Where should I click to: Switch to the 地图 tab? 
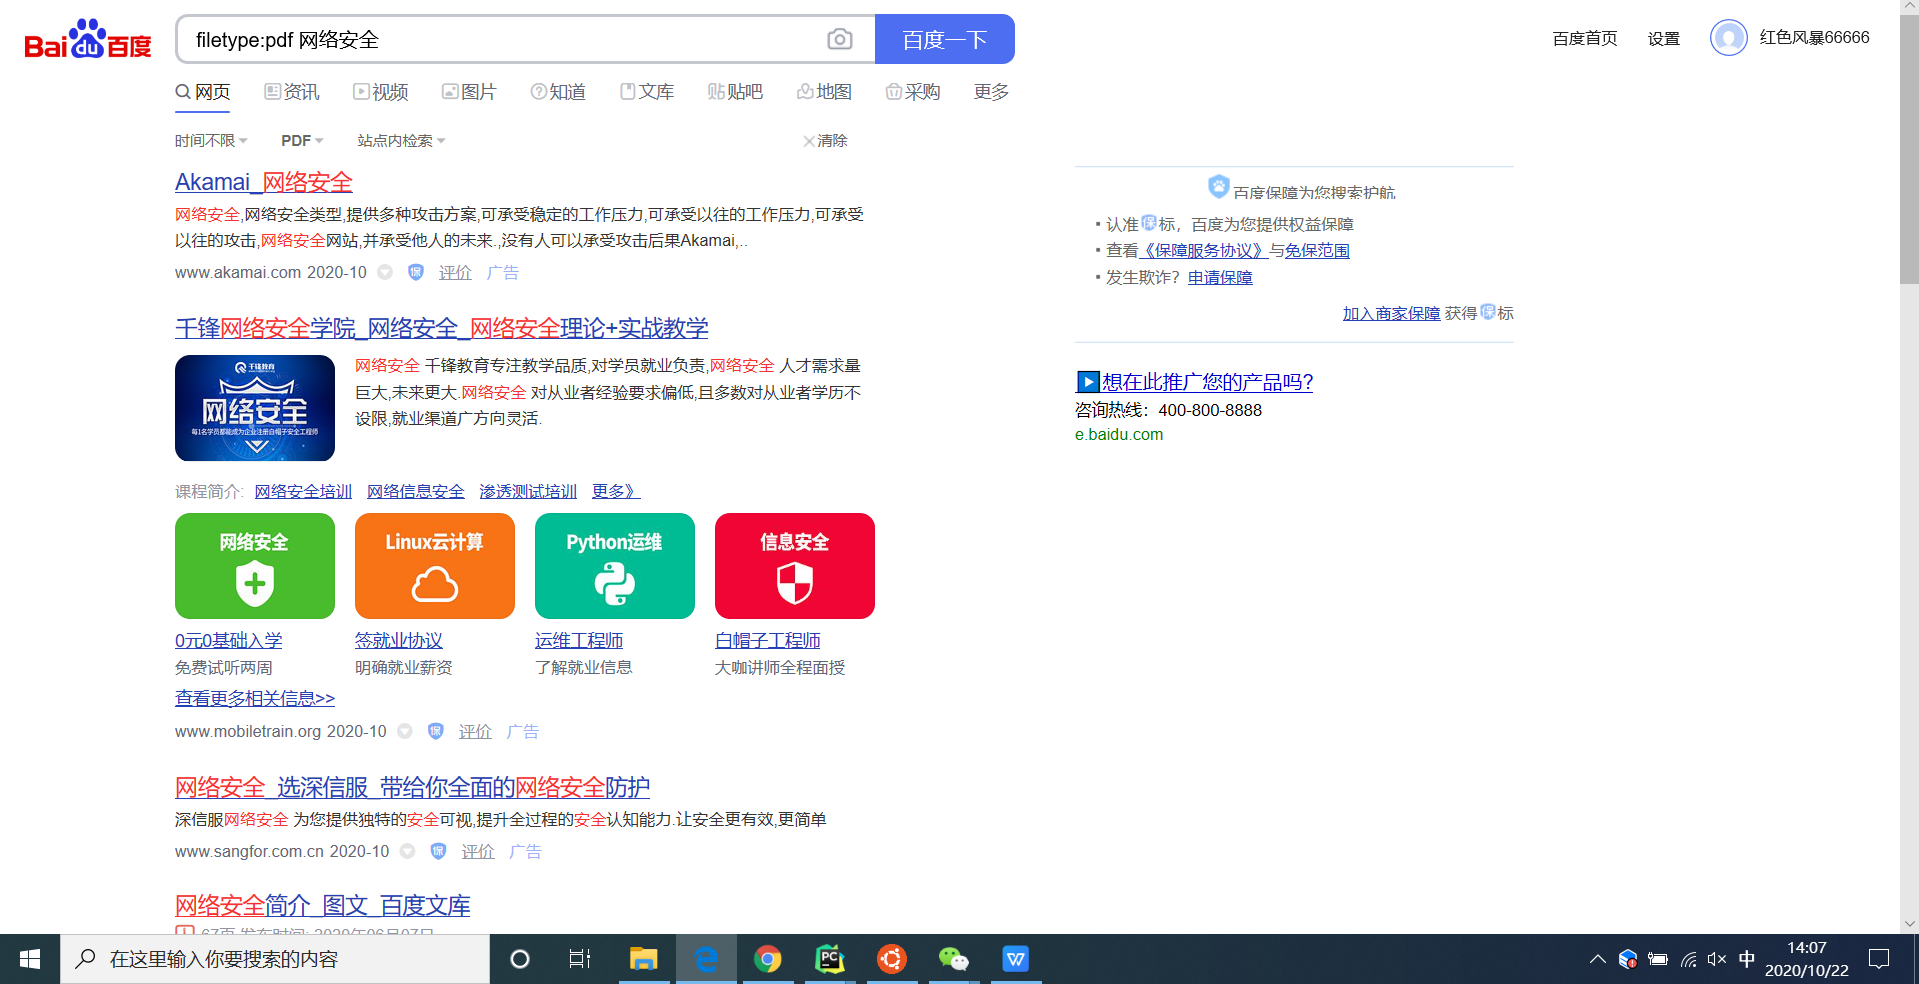tap(824, 92)
